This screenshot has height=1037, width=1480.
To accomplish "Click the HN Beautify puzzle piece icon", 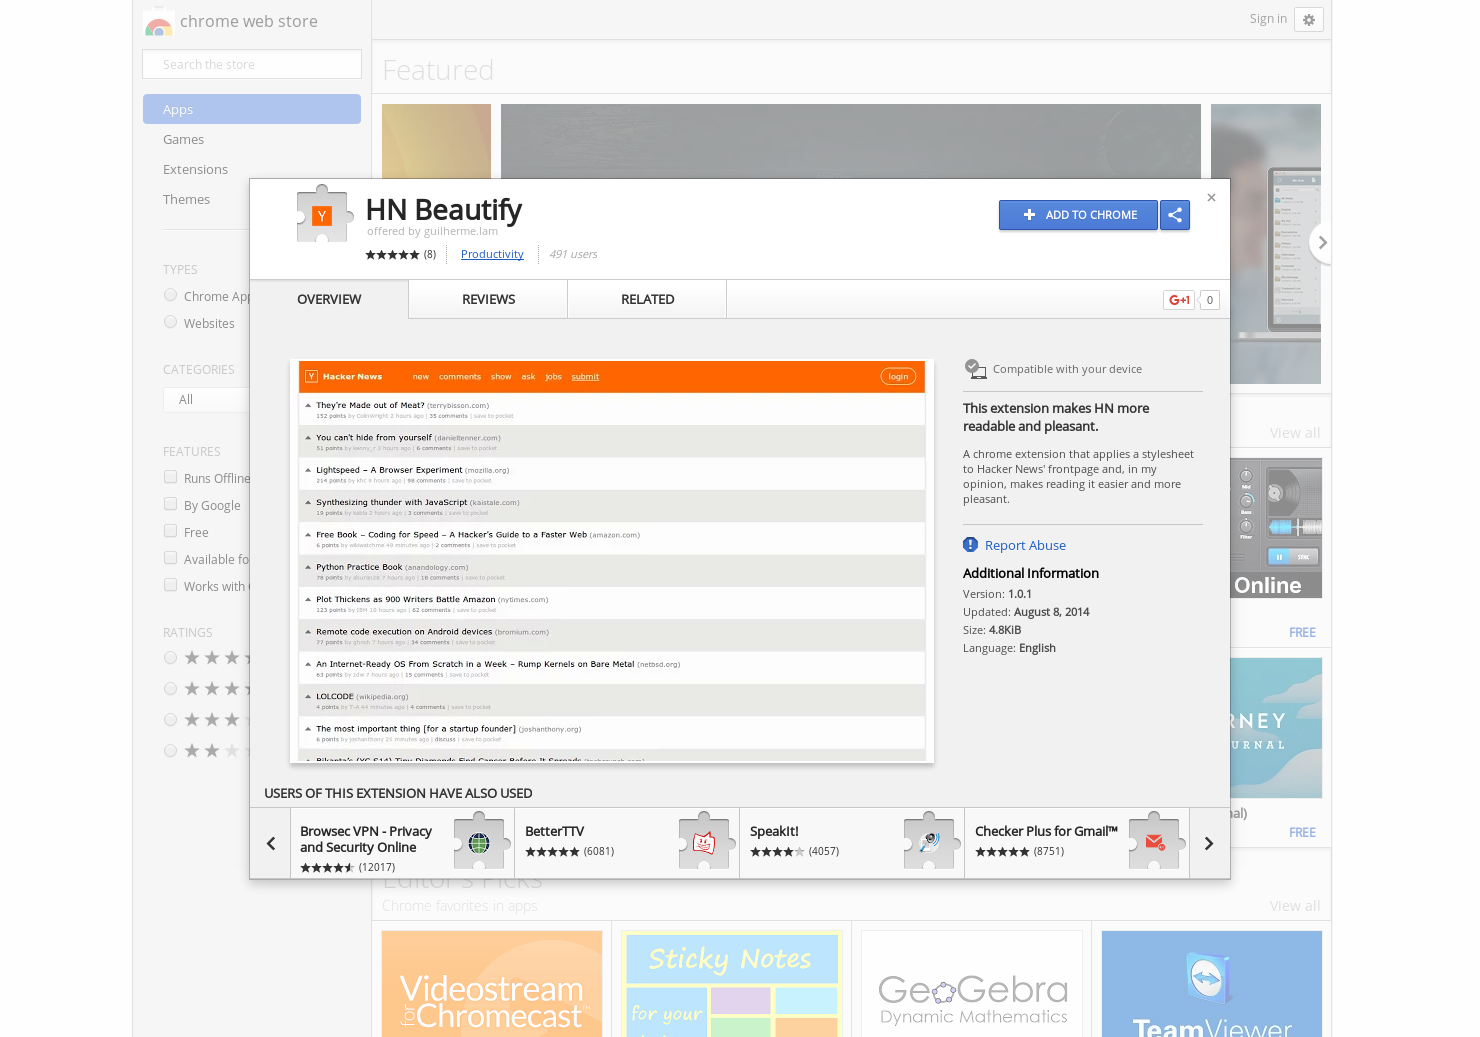I will pyautogui.click(x=323, y=214).
